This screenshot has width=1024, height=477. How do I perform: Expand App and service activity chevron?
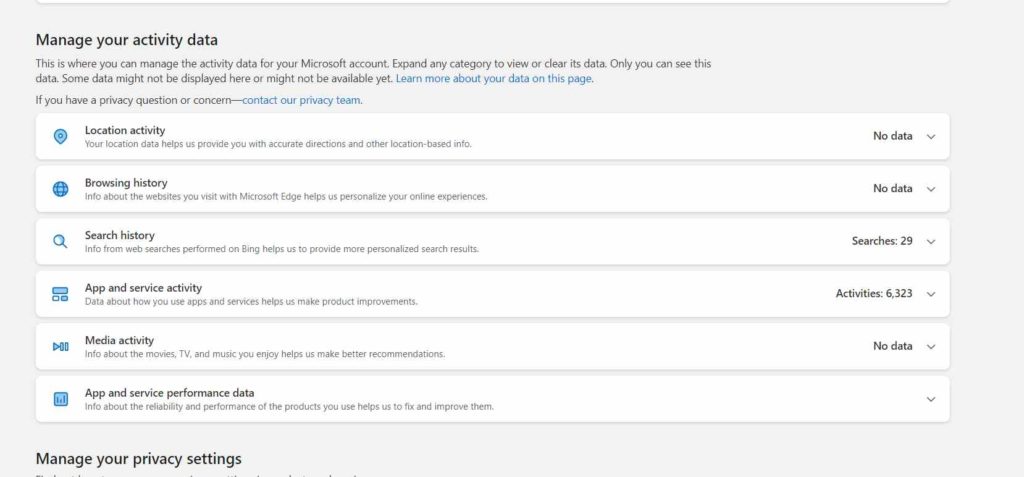click(931, 294)
